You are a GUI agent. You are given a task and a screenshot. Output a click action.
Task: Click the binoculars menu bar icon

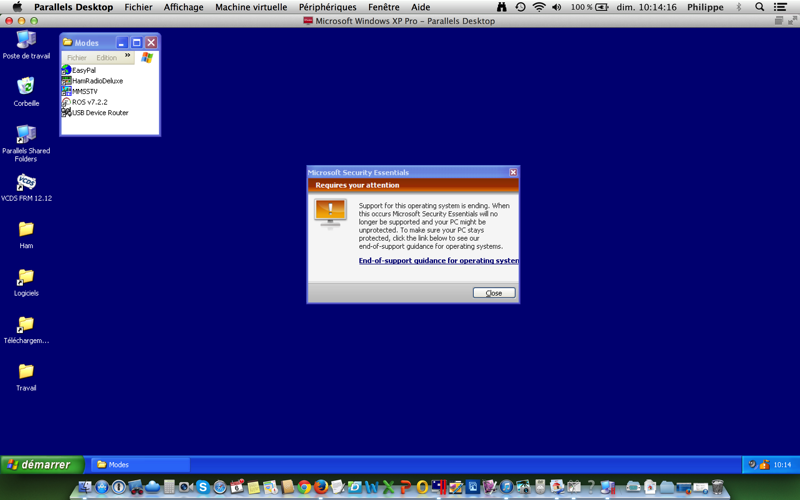pyautogui.click(x=502, y=7)
